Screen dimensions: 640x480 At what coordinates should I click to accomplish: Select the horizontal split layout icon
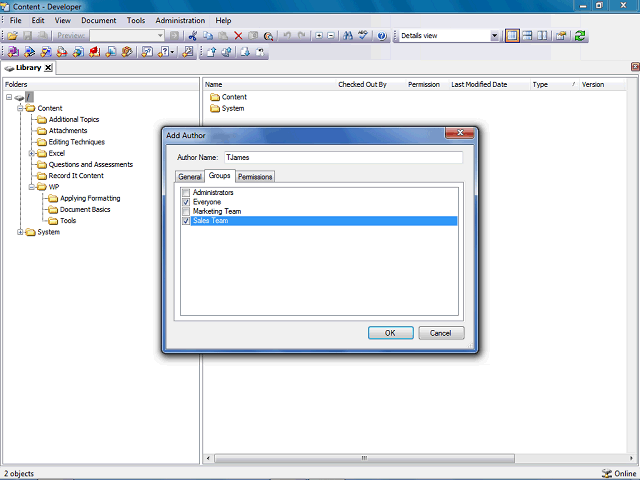click(527, 36)
